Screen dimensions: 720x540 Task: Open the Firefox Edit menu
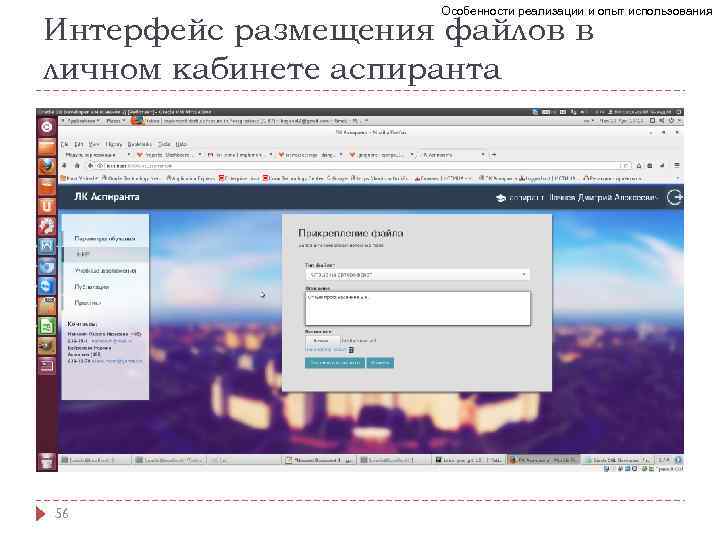click(x=79, y=144)
